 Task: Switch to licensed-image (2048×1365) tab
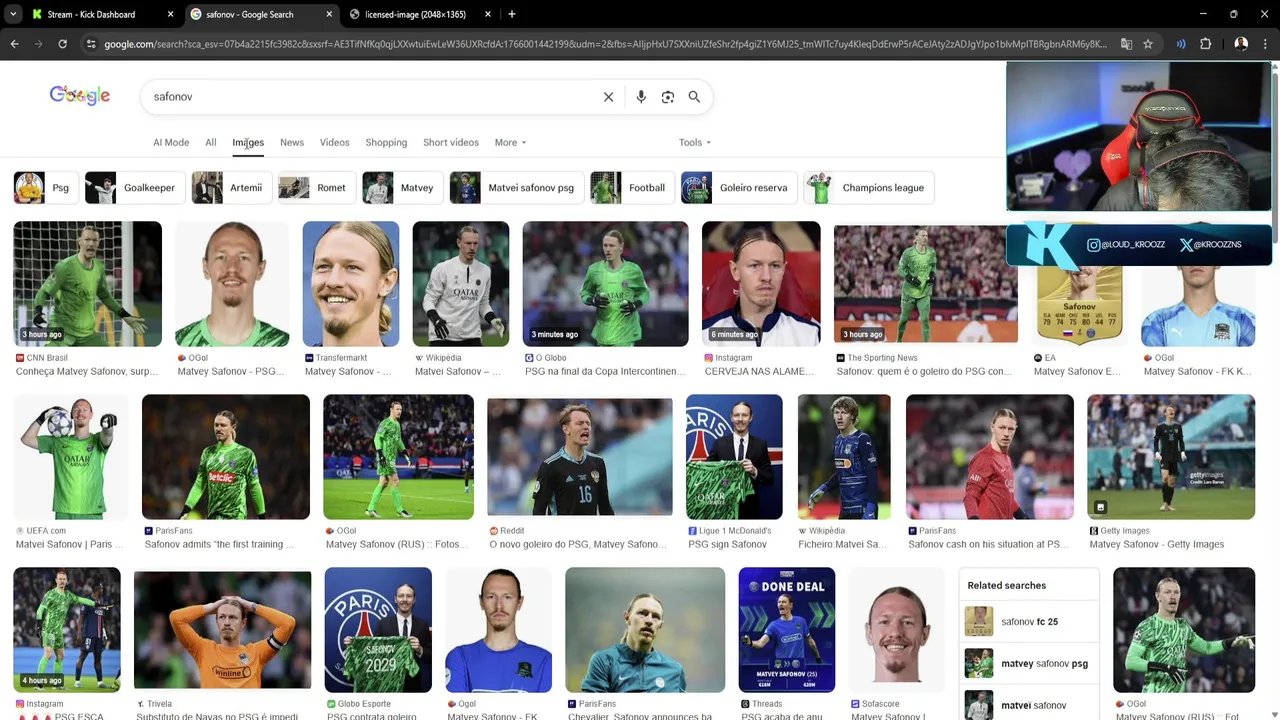417,15
